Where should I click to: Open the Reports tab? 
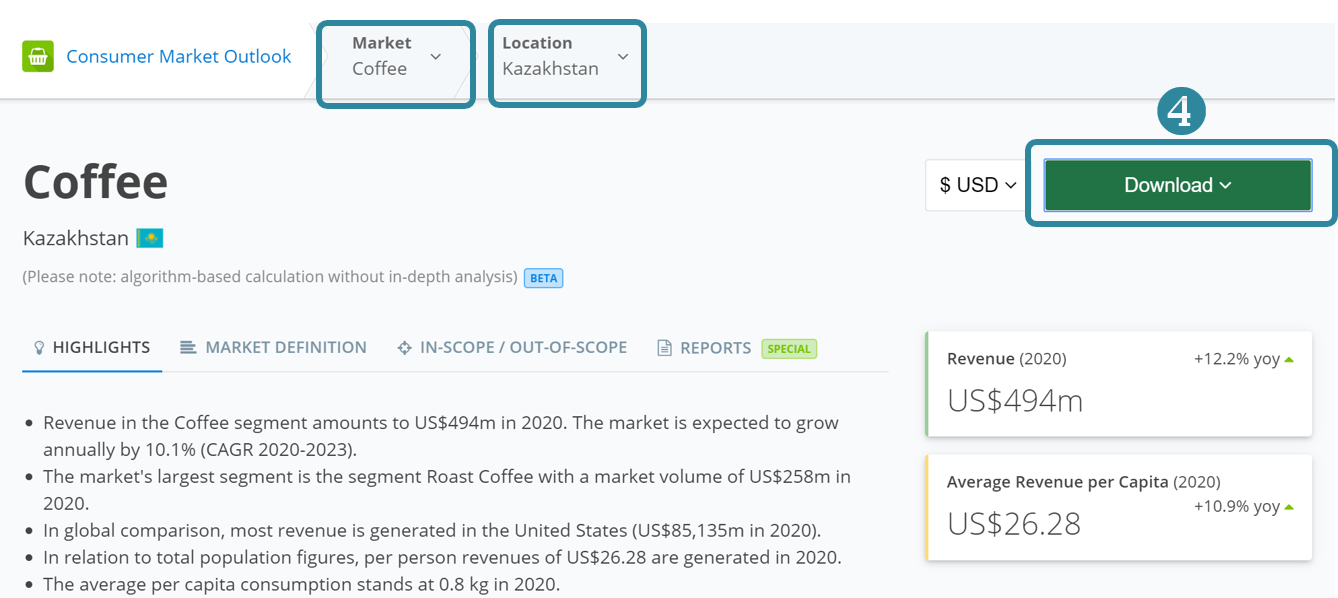point(715,348)
